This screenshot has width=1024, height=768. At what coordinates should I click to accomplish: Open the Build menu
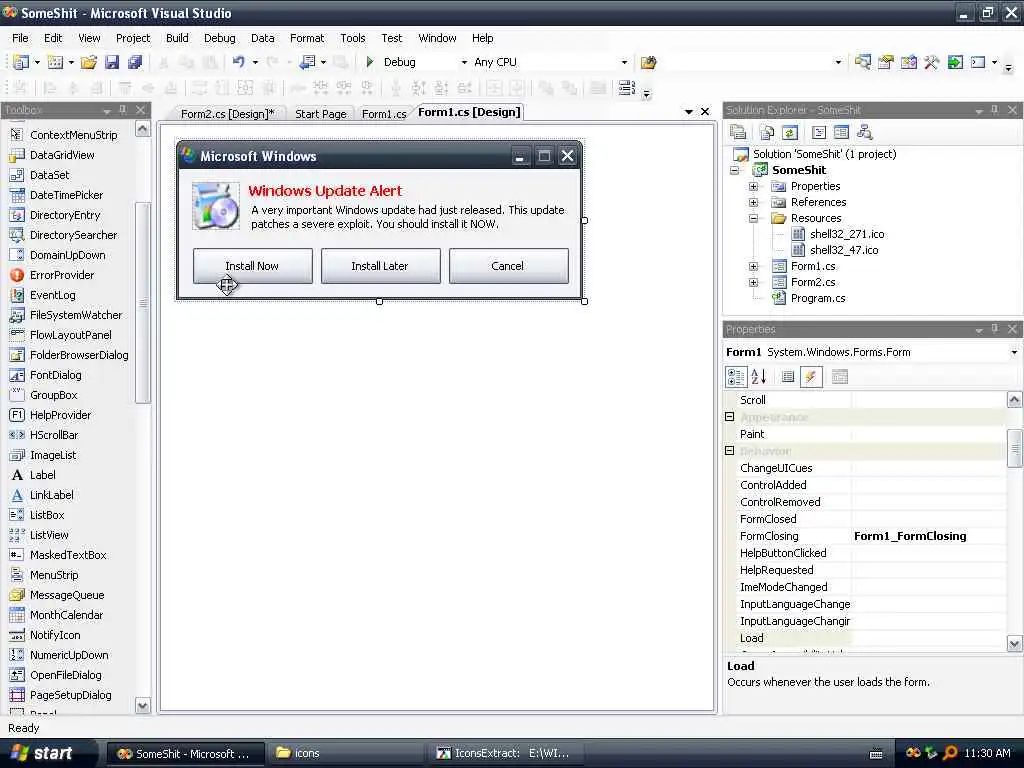tap(177, 38)
